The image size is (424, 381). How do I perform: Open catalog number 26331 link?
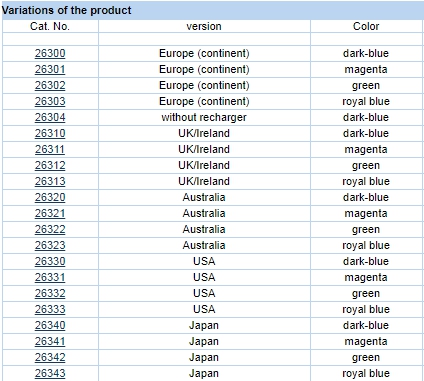[50, 277]
